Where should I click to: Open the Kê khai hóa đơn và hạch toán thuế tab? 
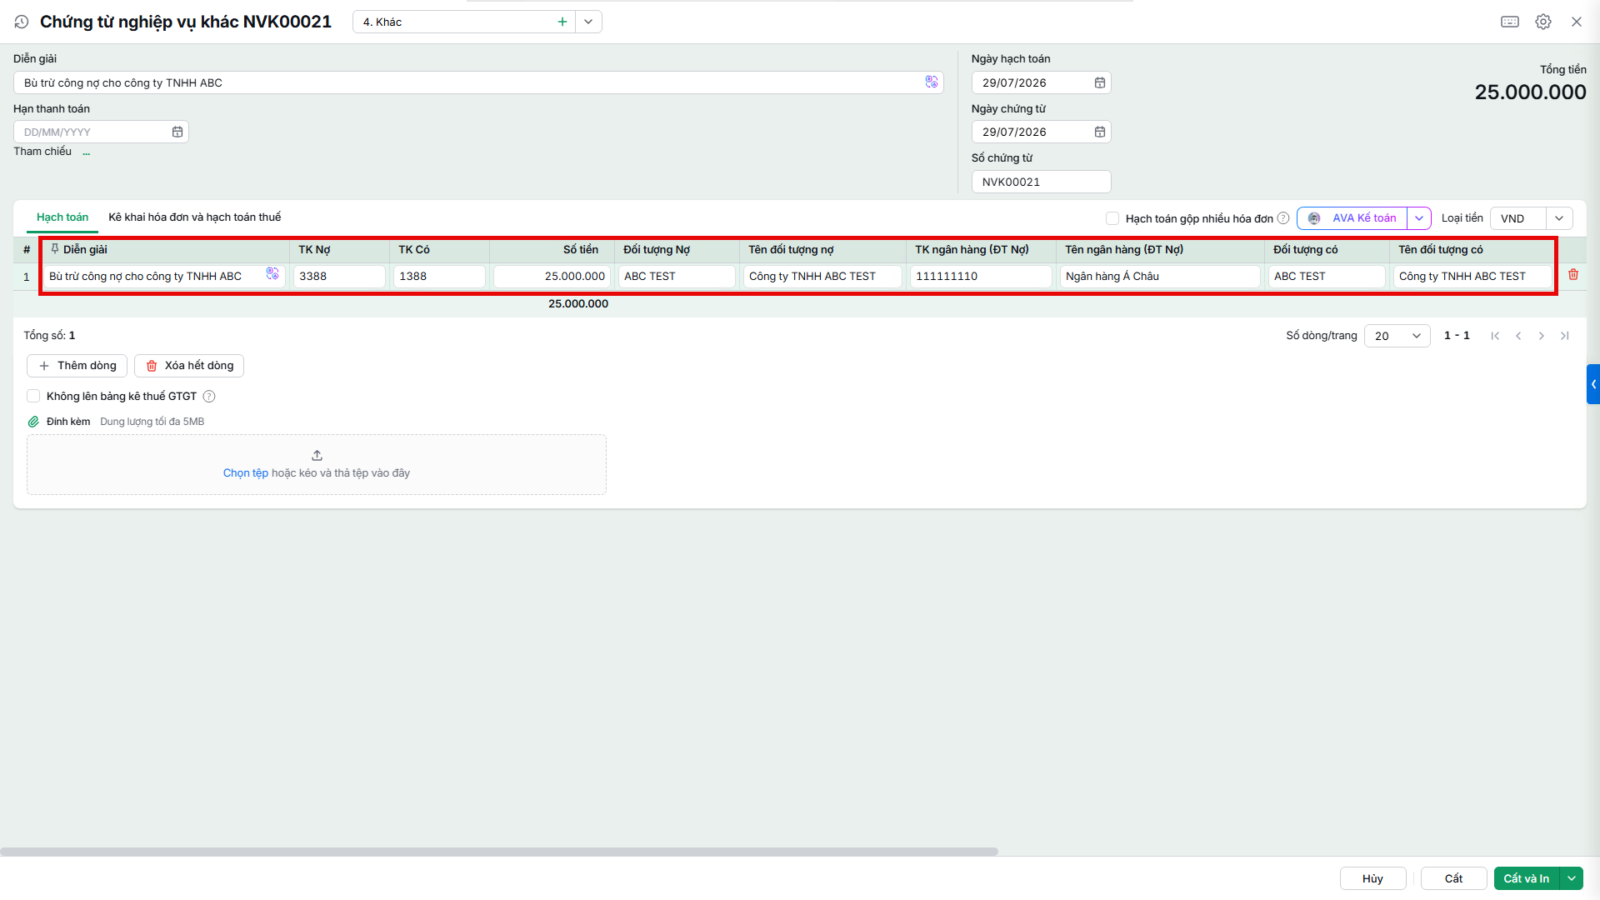pos(195,217)
